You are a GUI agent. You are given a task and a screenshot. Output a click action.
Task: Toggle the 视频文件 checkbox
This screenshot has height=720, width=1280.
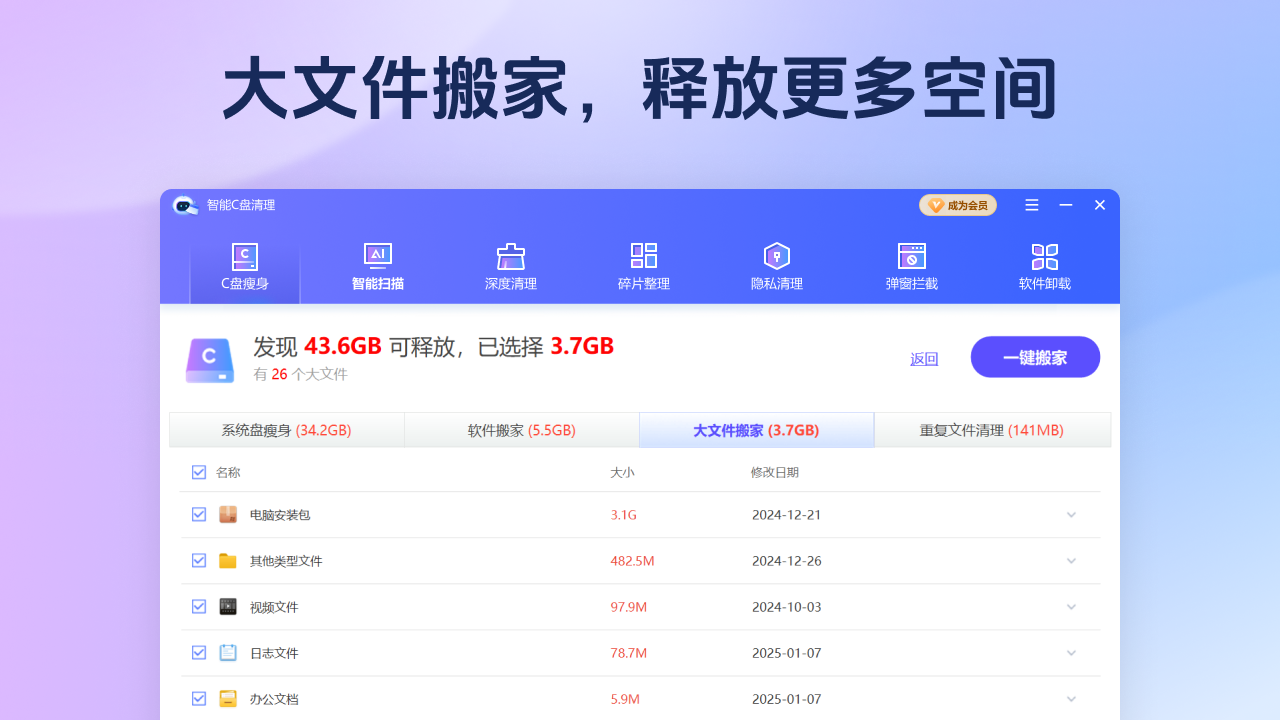(x=199, y=606)
